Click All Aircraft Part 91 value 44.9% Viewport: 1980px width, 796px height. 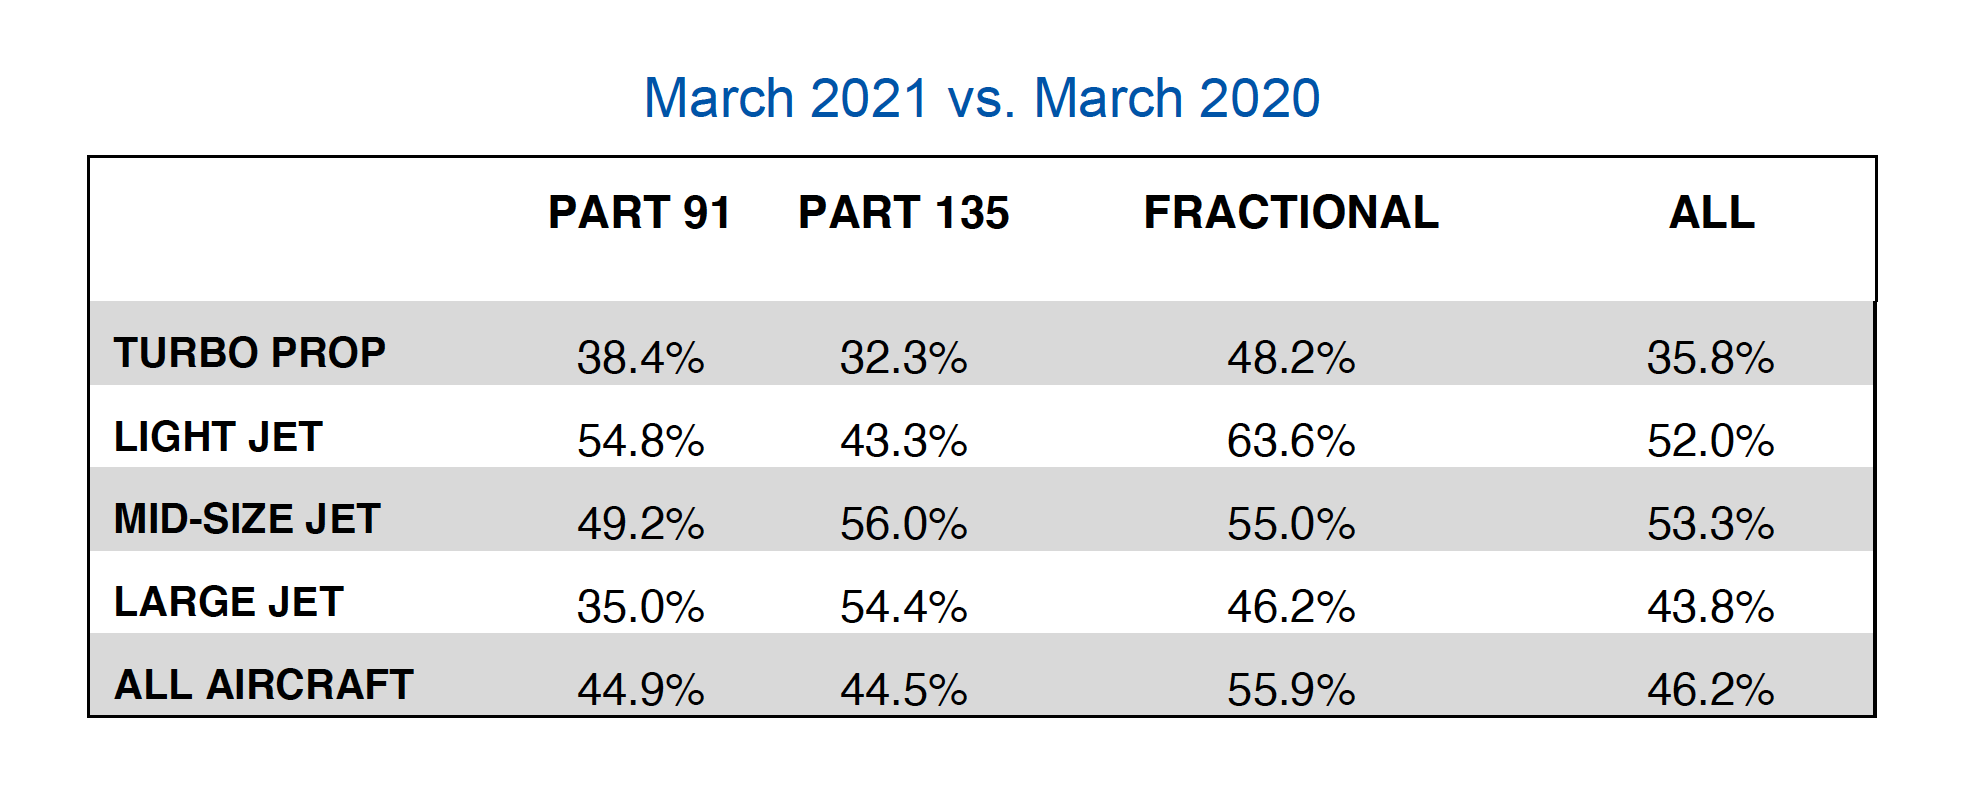[640, 690]
